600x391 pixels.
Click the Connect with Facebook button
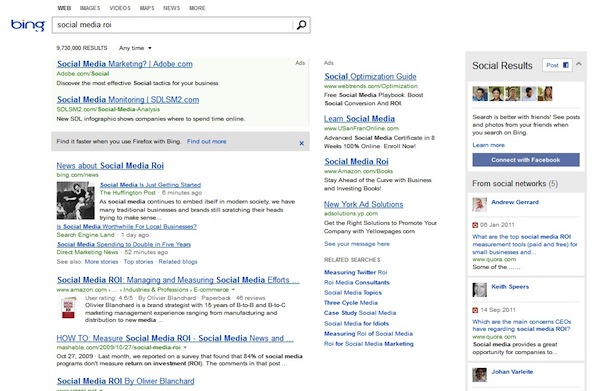click(x=526, y=160)
